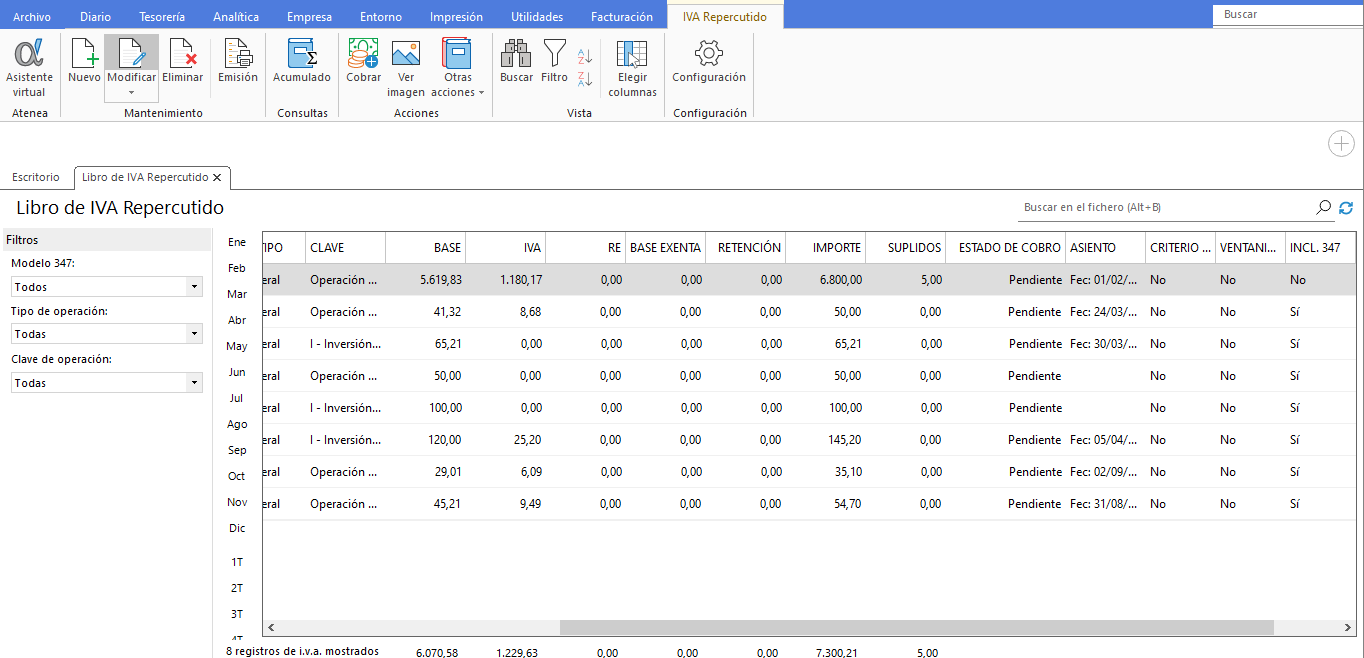Sort descending with the Z-A icon
This screenshot has height=658, width=1364.
pyautogui.click(x=585, y=78)
